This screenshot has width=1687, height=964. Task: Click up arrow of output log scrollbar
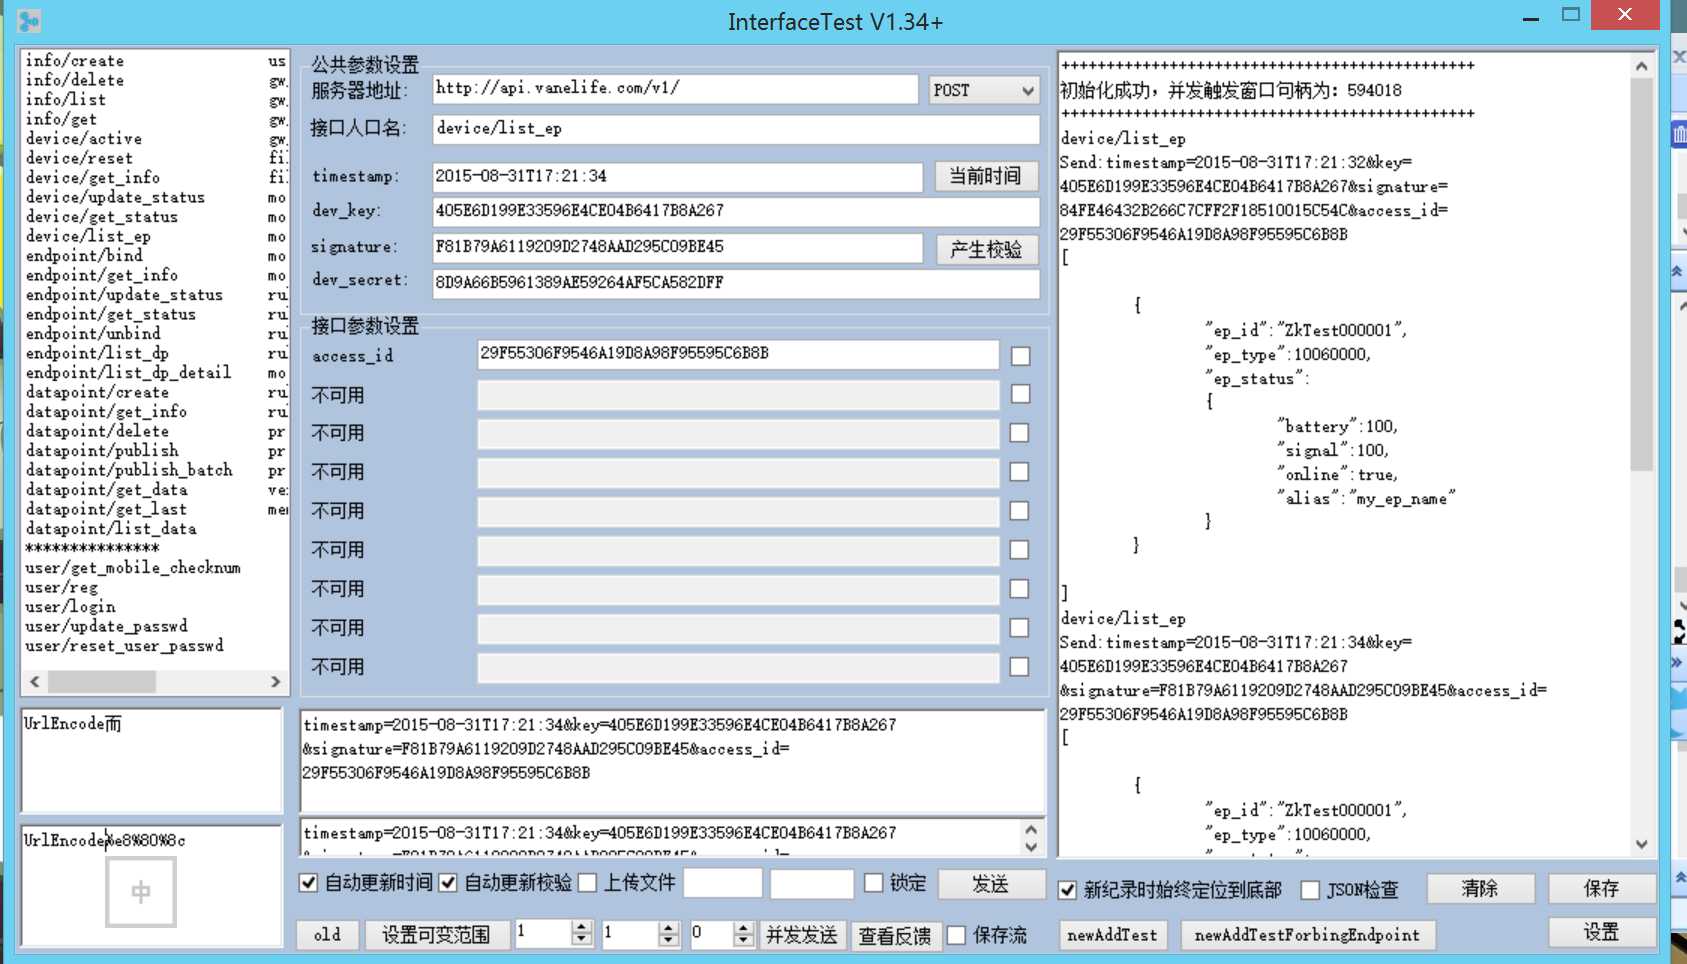click(x=1642, y=66)
